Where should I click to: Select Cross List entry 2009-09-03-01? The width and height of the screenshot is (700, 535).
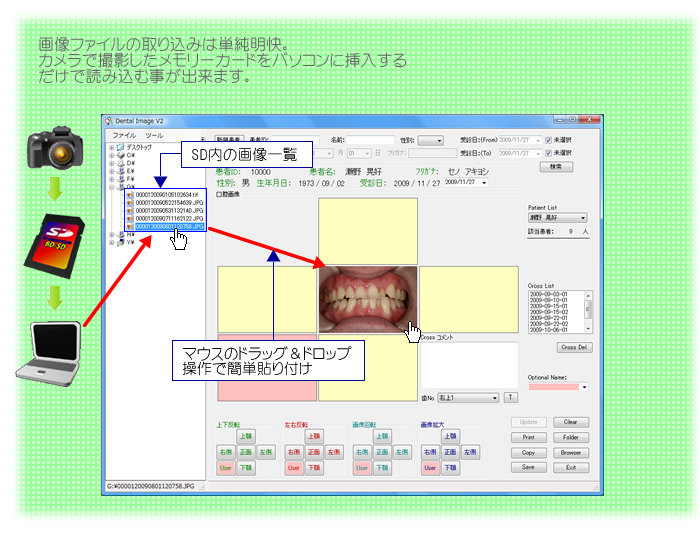pos(549,295)
